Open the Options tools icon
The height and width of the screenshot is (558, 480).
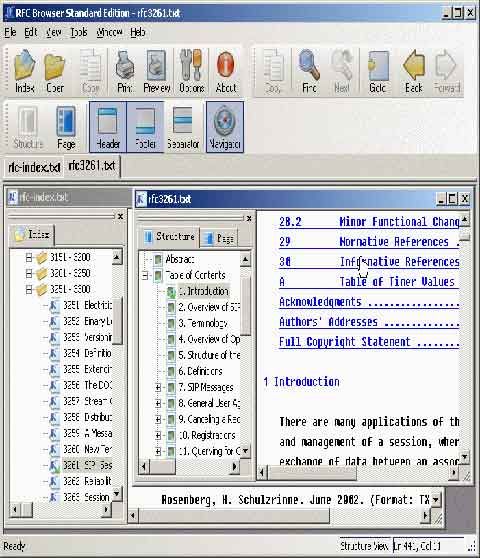coord(191,72)
